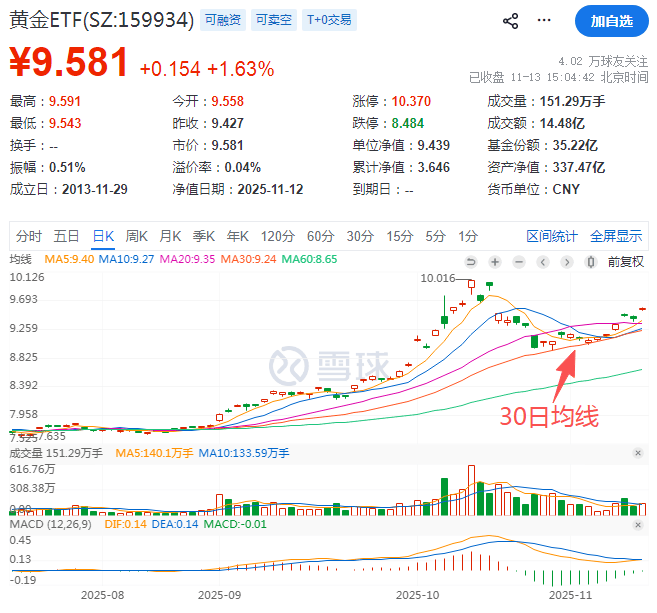Close the 成交量 volume indicator panel
The width and height of the screenshot is (657, 613).
pos(638,453)
